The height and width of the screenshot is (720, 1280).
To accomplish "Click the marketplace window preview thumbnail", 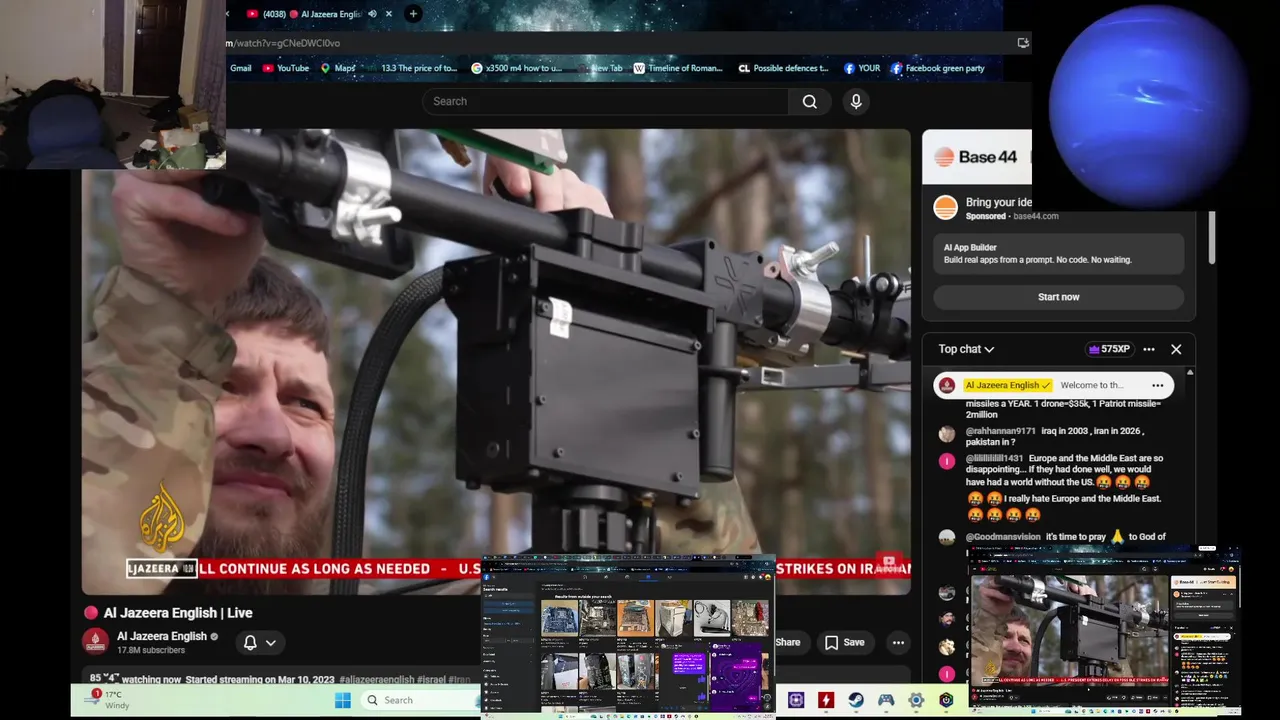I will [628, 637].
